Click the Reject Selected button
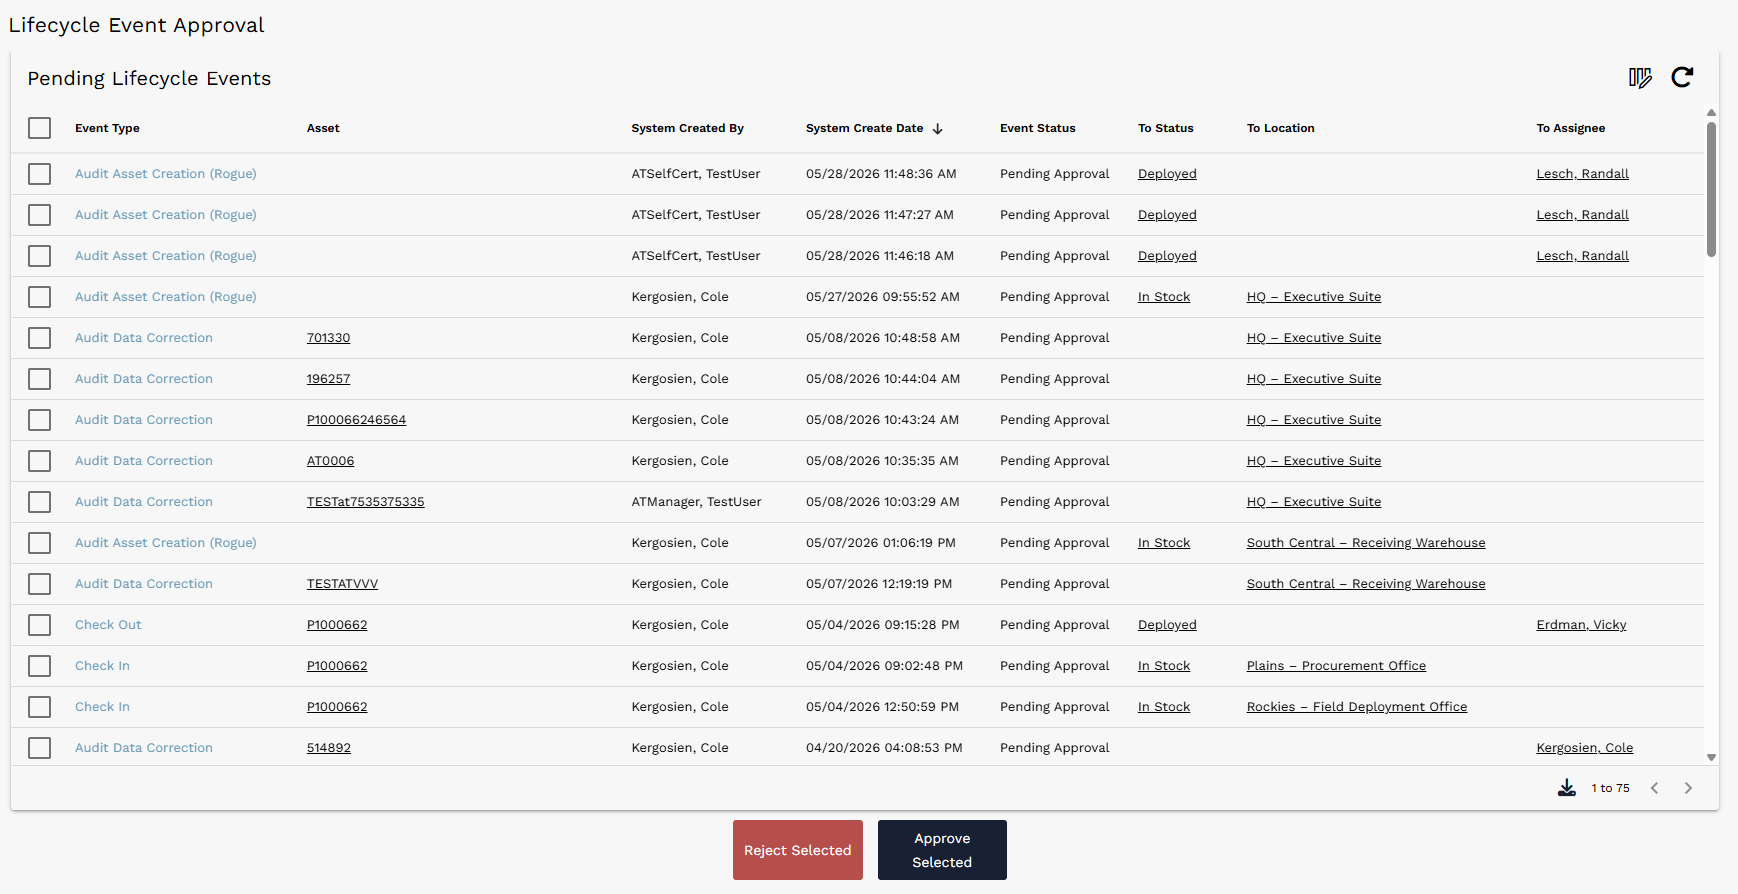This screenshot has width=1738, height=894. click(798, 850)
